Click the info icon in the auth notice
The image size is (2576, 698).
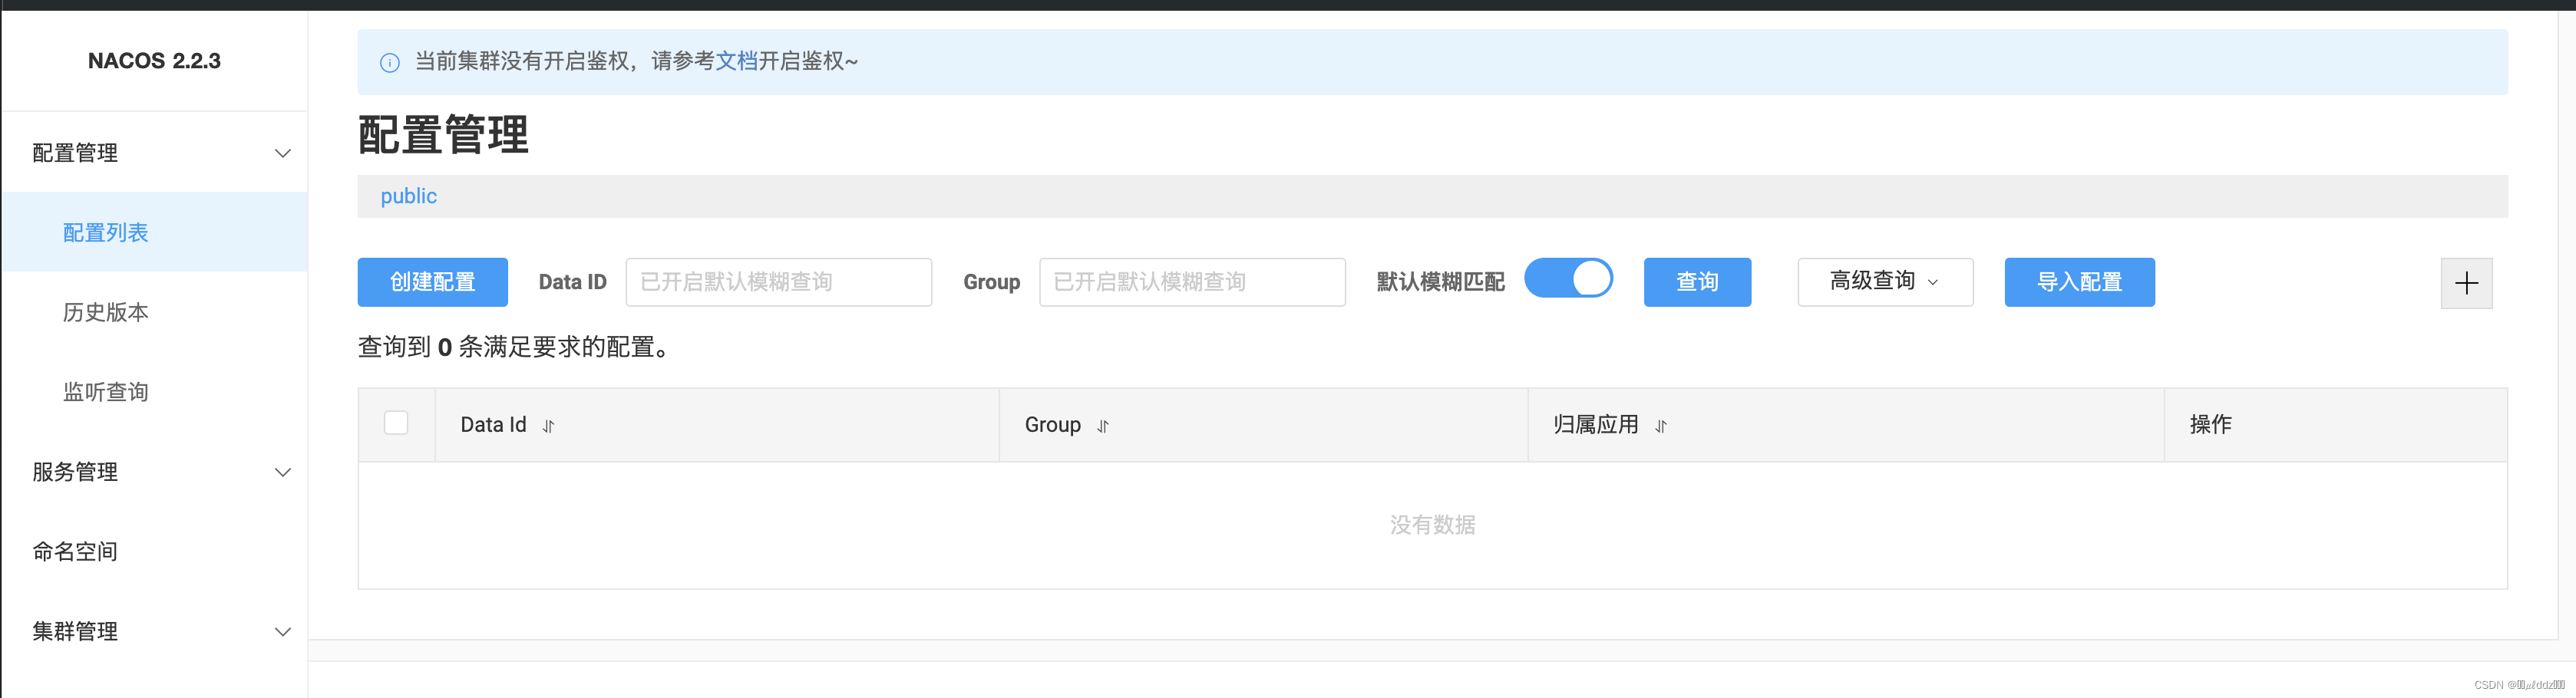(x=390, y=63)
